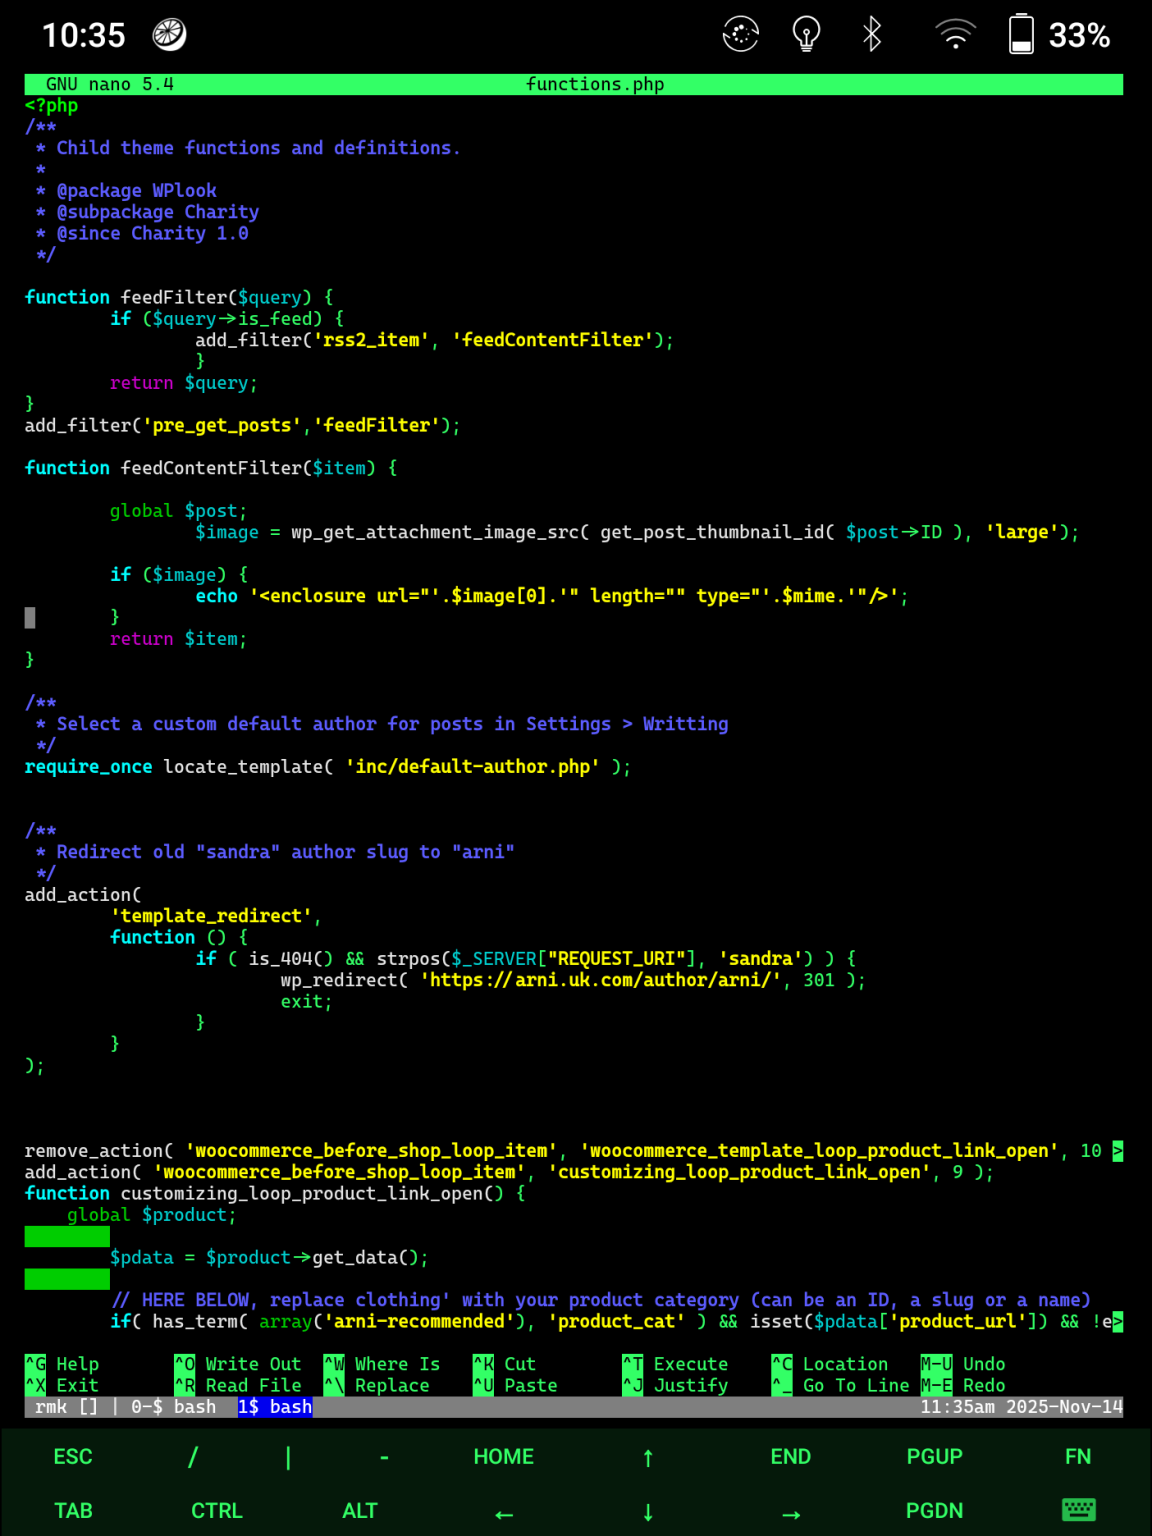Tap the Wi-Fi status icon
The image size is (1152, 1536).
point(955,34)
